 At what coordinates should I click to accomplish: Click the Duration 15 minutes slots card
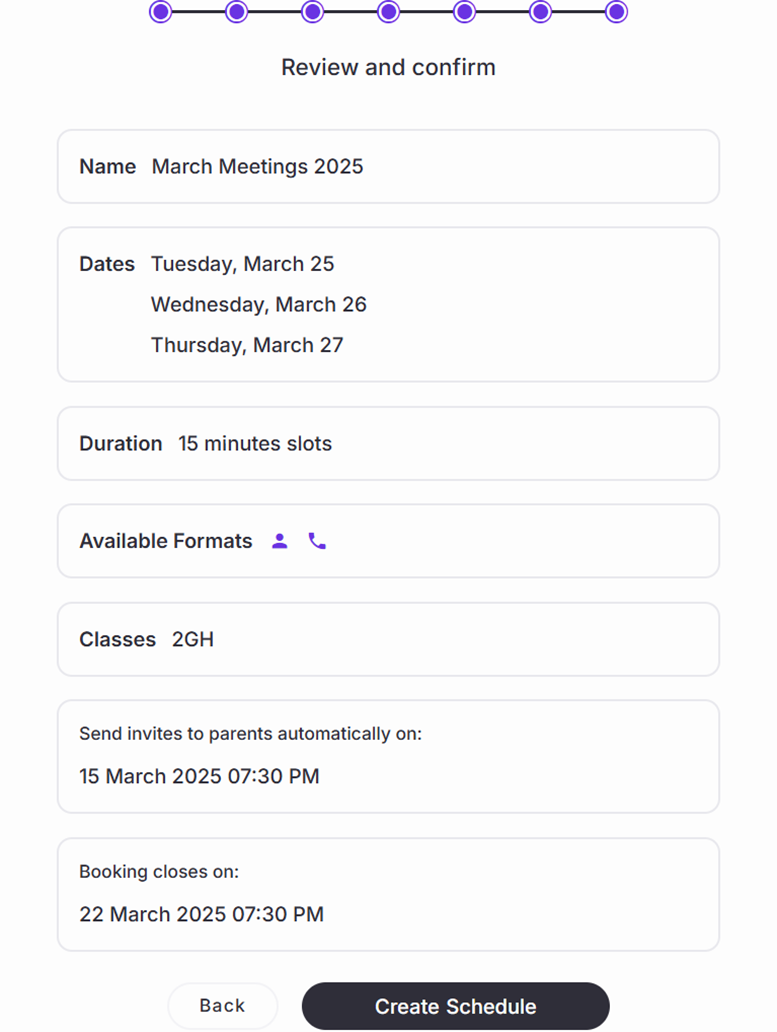point(388,443)
